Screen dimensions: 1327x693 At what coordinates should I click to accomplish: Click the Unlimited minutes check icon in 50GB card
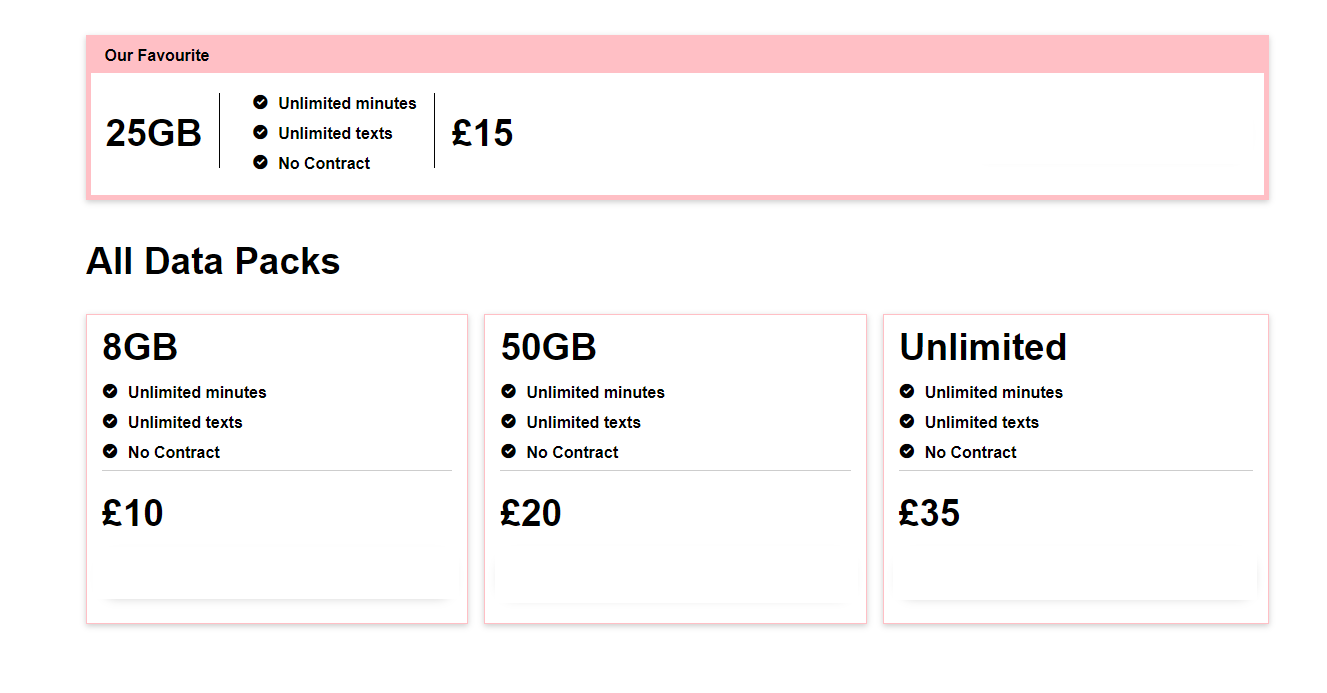coord(508,391)
